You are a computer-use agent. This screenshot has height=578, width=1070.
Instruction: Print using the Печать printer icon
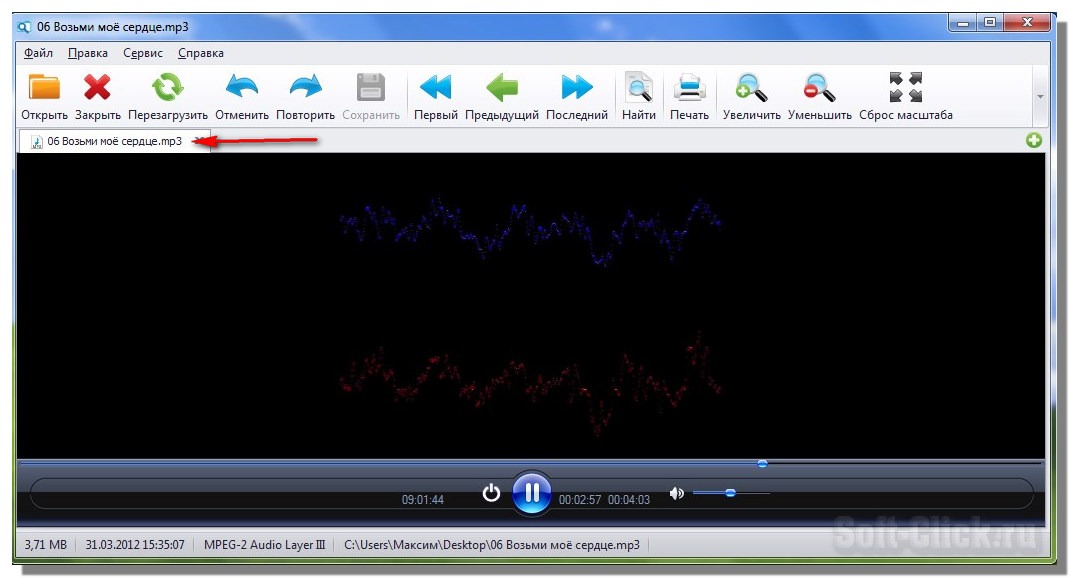[x=689, y=89]
